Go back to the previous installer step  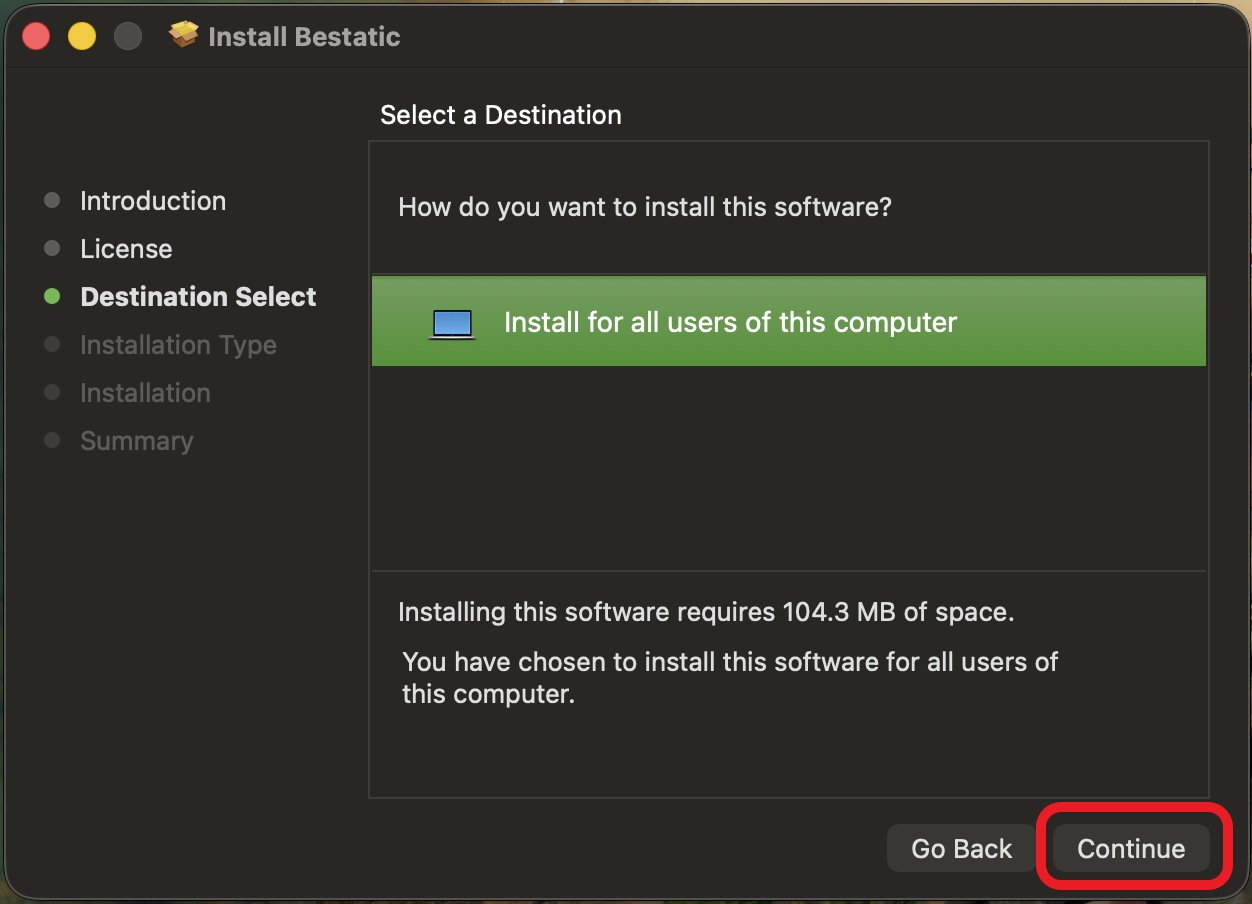961,849
